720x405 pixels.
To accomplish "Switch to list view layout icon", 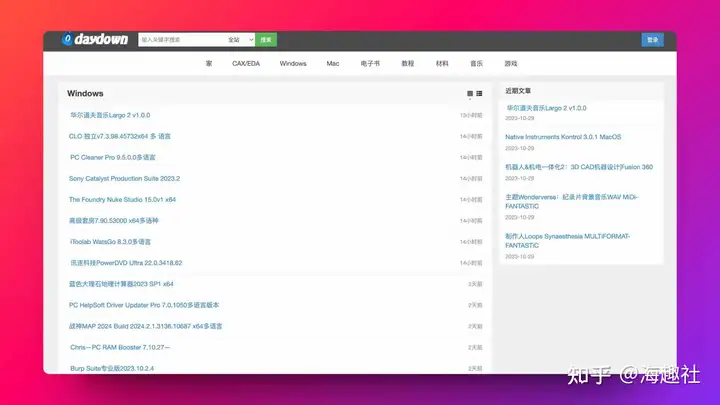I will click(x=480, y=94).
